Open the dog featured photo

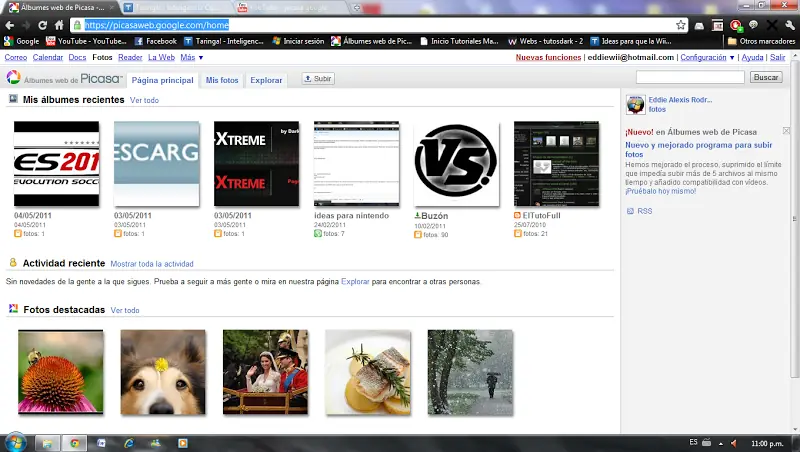pyautogui.click(x=163, y=372)
